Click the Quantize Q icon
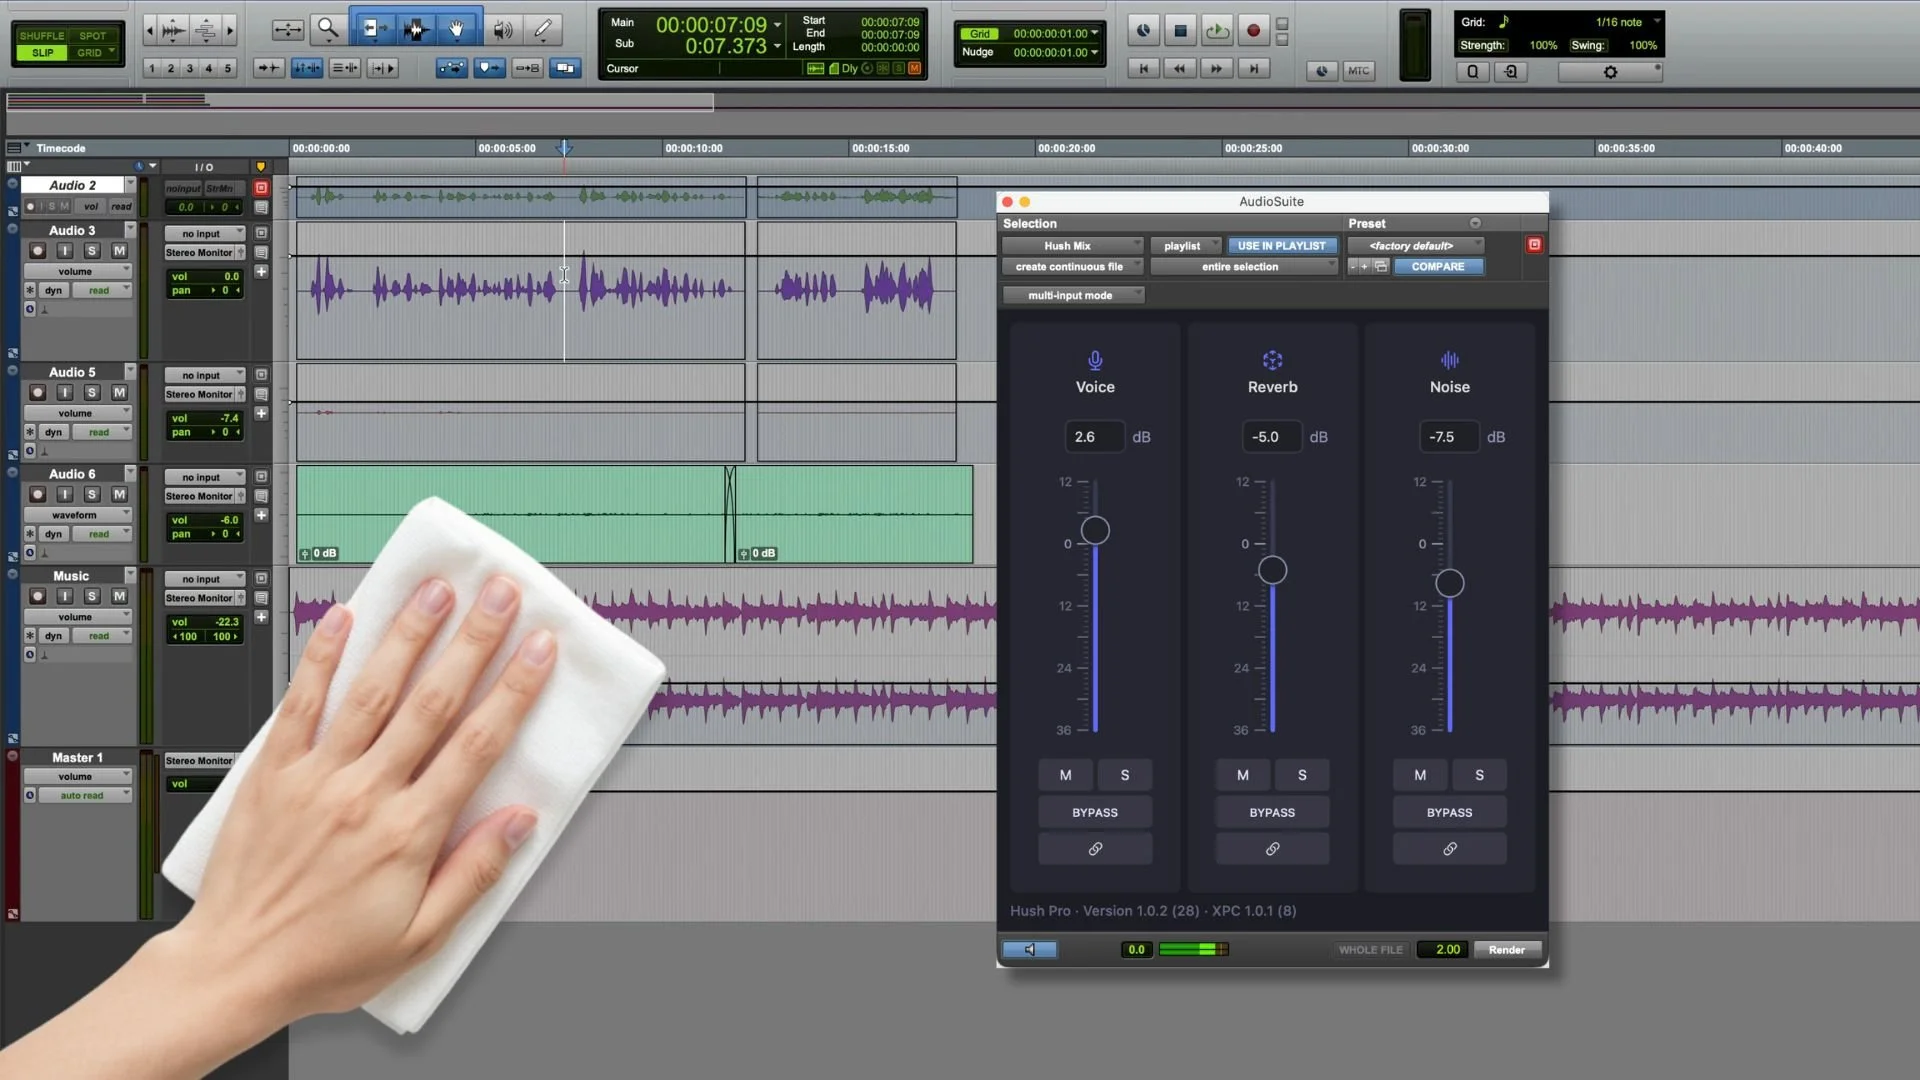Viewport: 1920px width, 1080px height. coord(1473,72)
